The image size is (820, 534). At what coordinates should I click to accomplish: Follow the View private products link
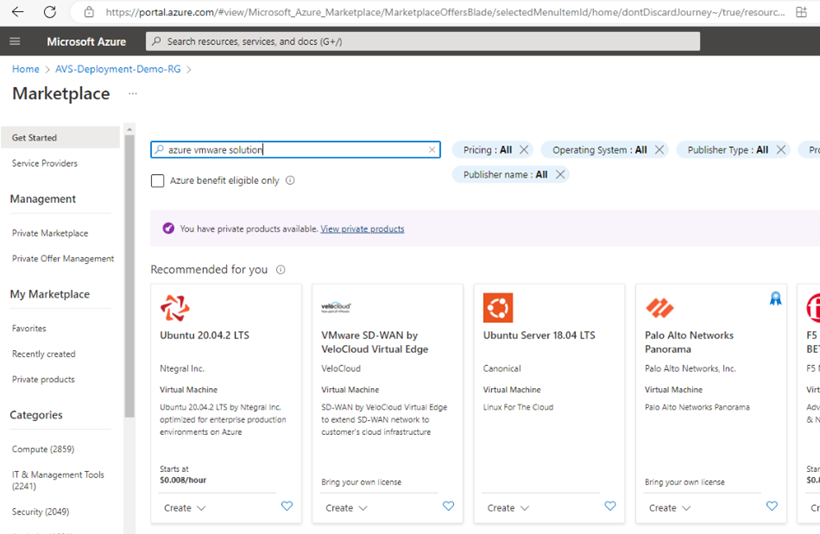point(362,229)
